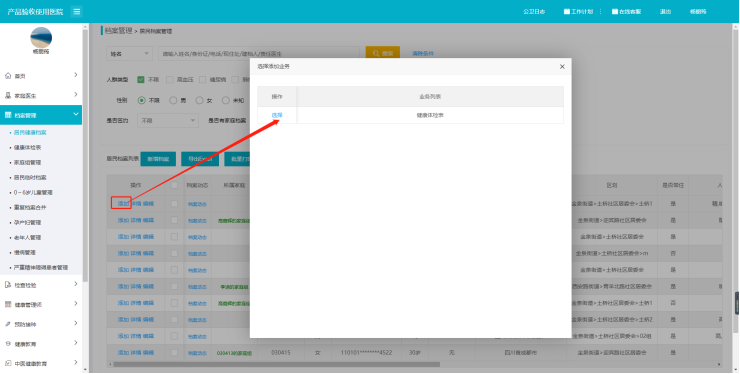This screenshot has height=374, width=740.
Task: Click the 首页 home icon in sidebar
Action: pos(8,76)
